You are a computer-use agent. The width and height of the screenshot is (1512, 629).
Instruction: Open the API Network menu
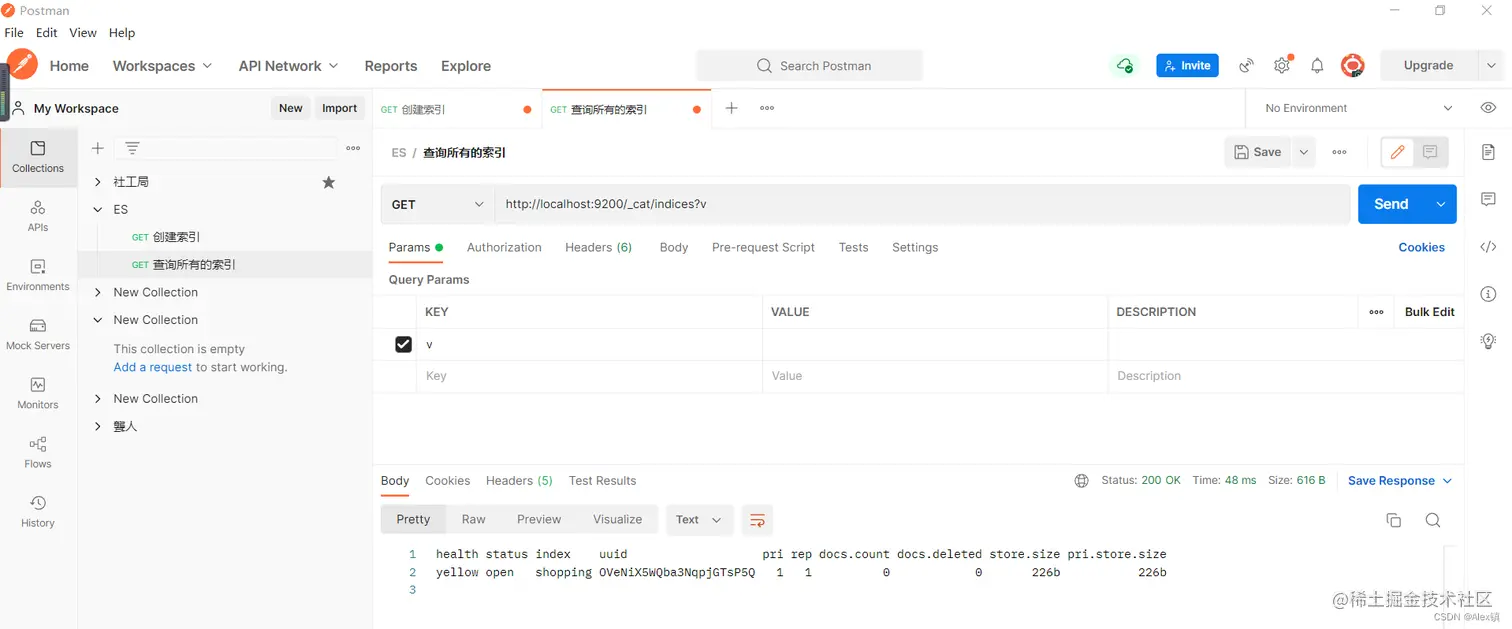[x=288, y=66]
